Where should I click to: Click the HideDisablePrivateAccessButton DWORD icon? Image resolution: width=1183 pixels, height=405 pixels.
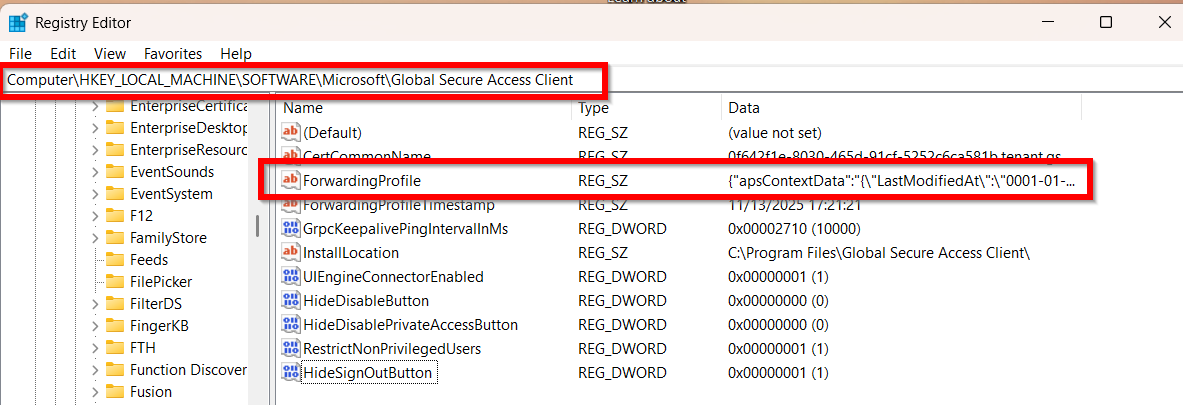290,325
